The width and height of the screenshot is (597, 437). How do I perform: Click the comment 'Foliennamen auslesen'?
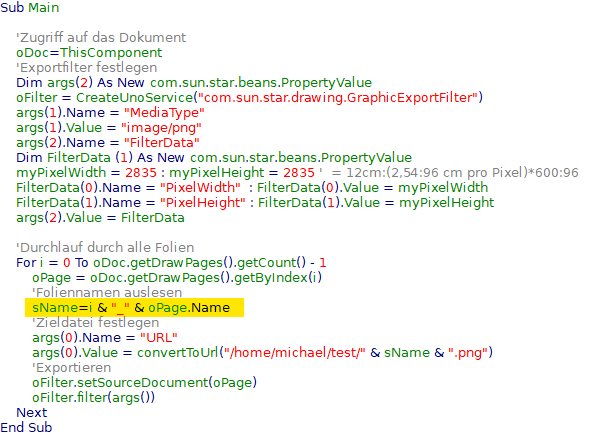click(107, 293)
